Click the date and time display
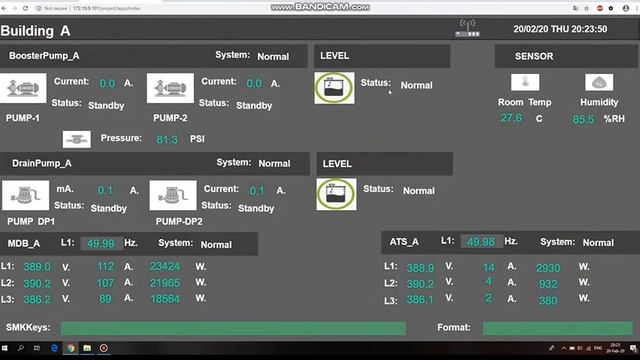This screenshot has width=640, height=360. (x=560, y=29)
